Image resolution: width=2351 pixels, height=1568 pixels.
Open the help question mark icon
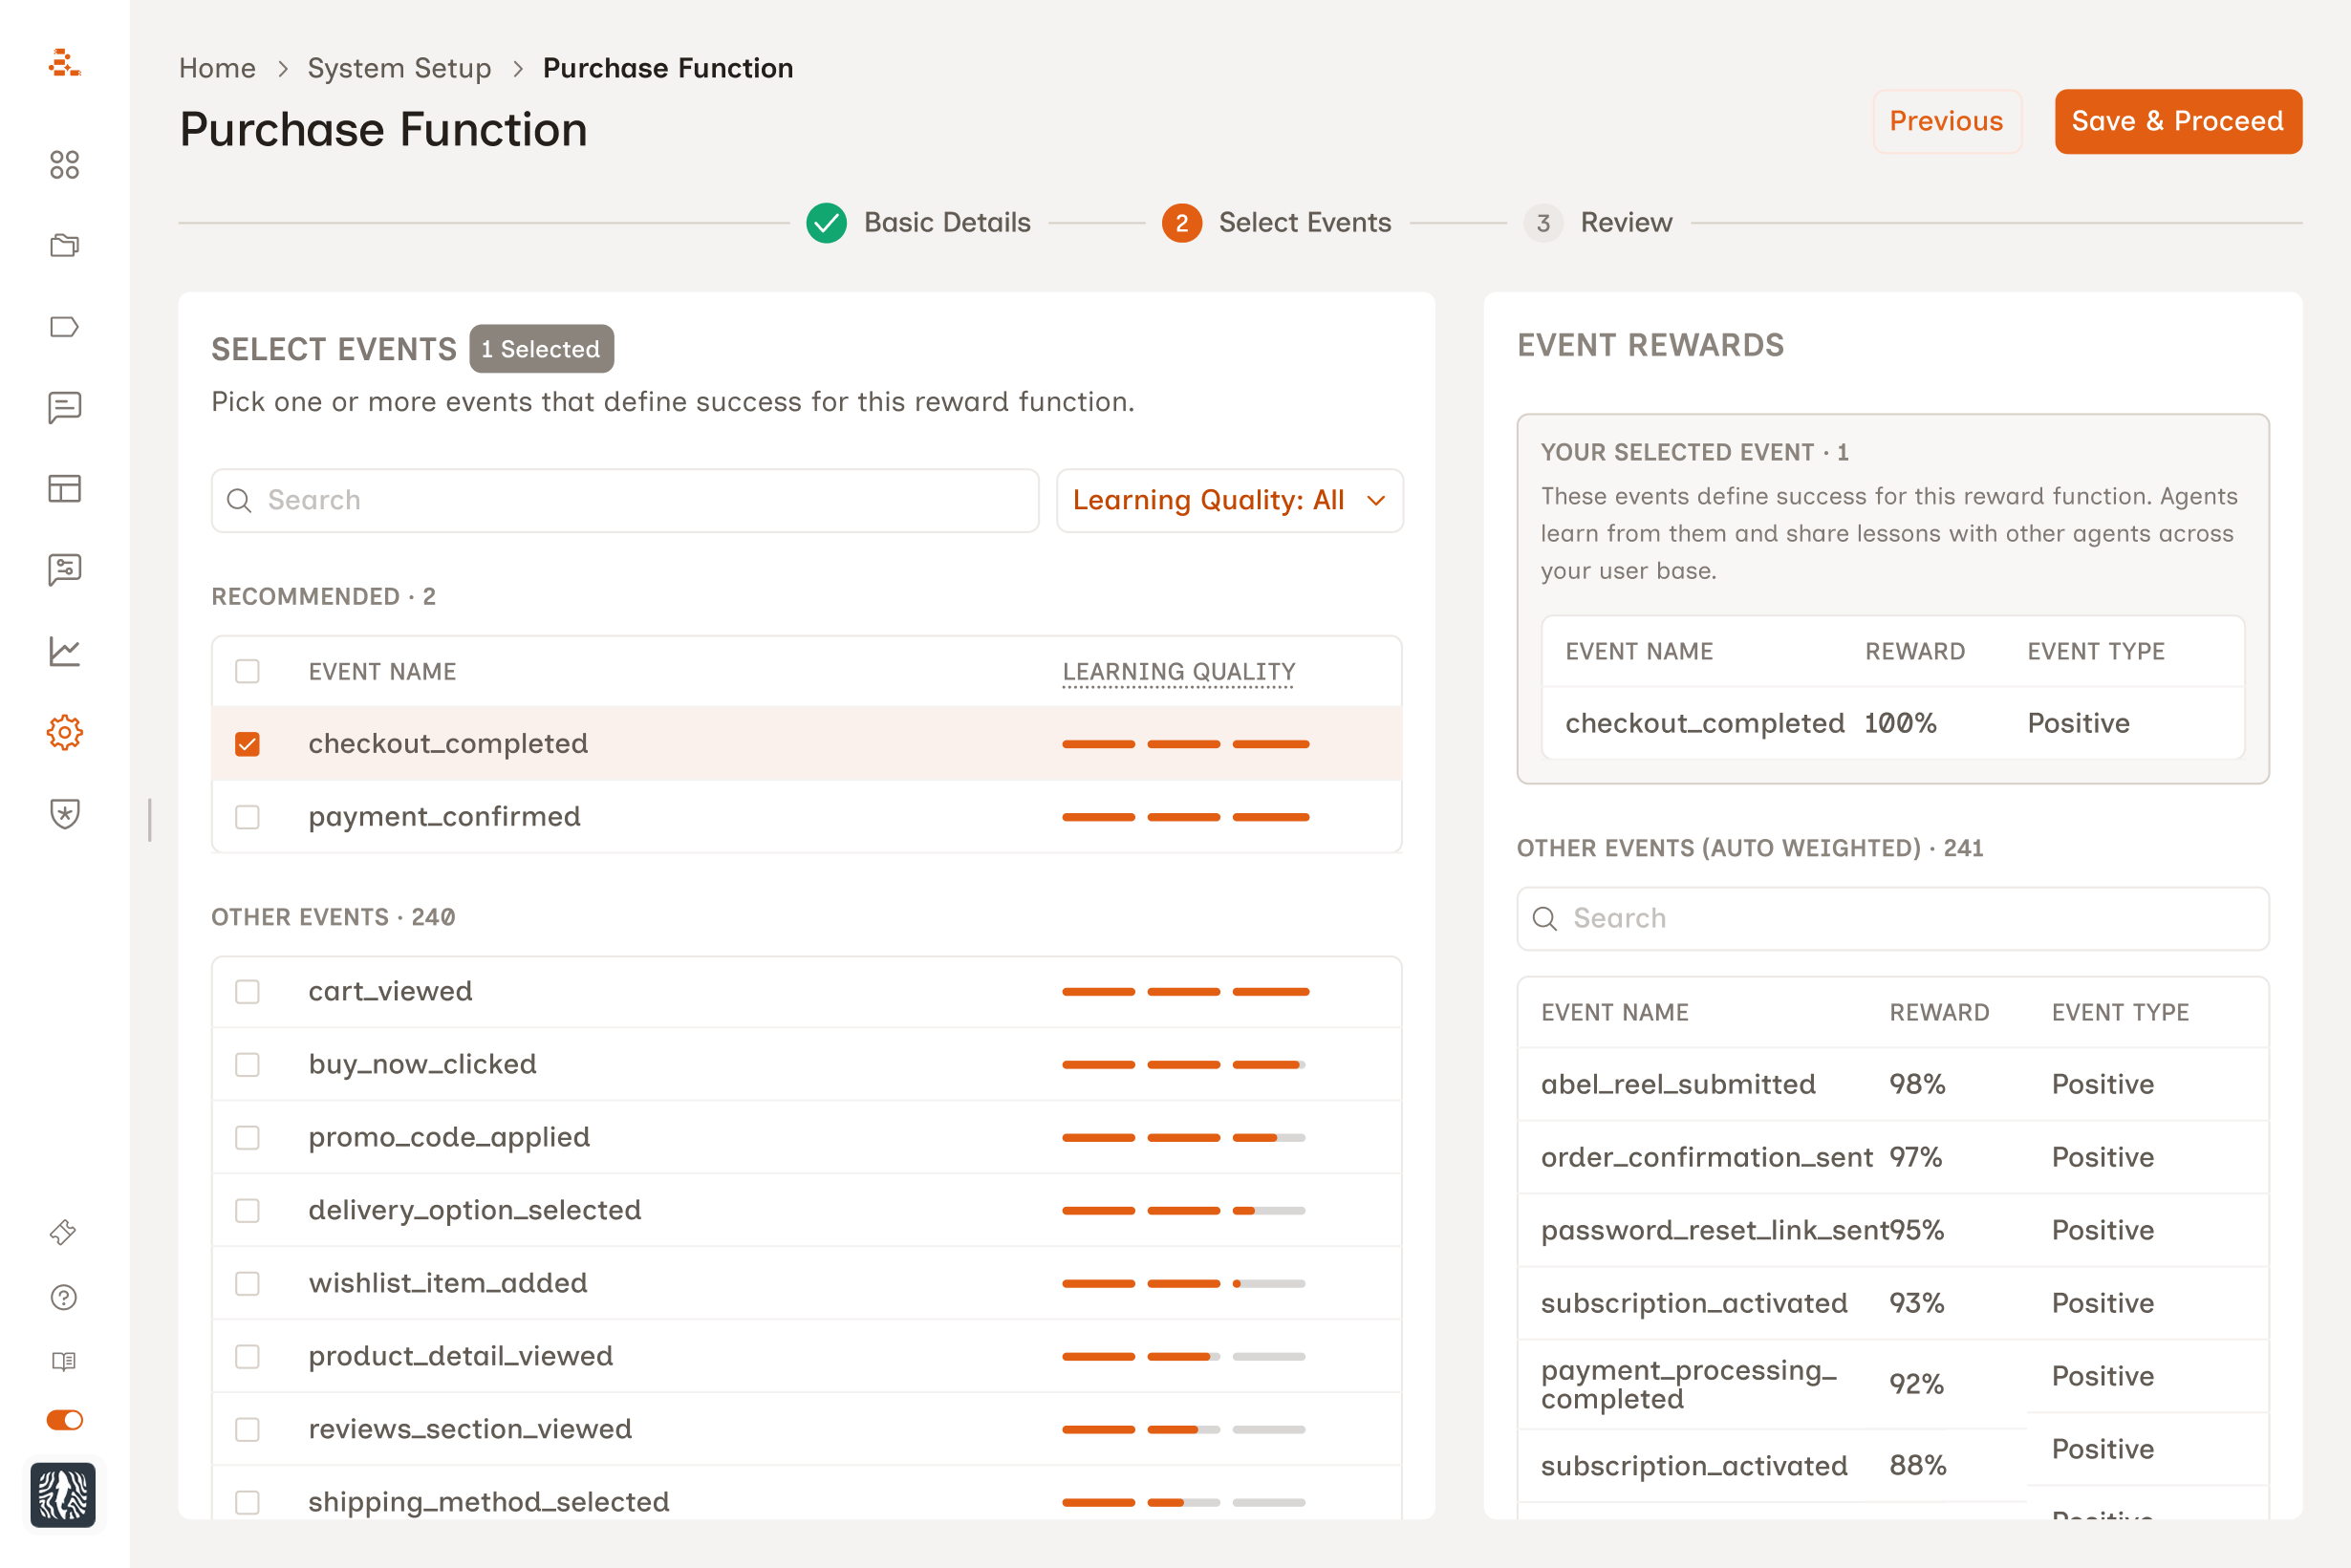(64, 1298)
